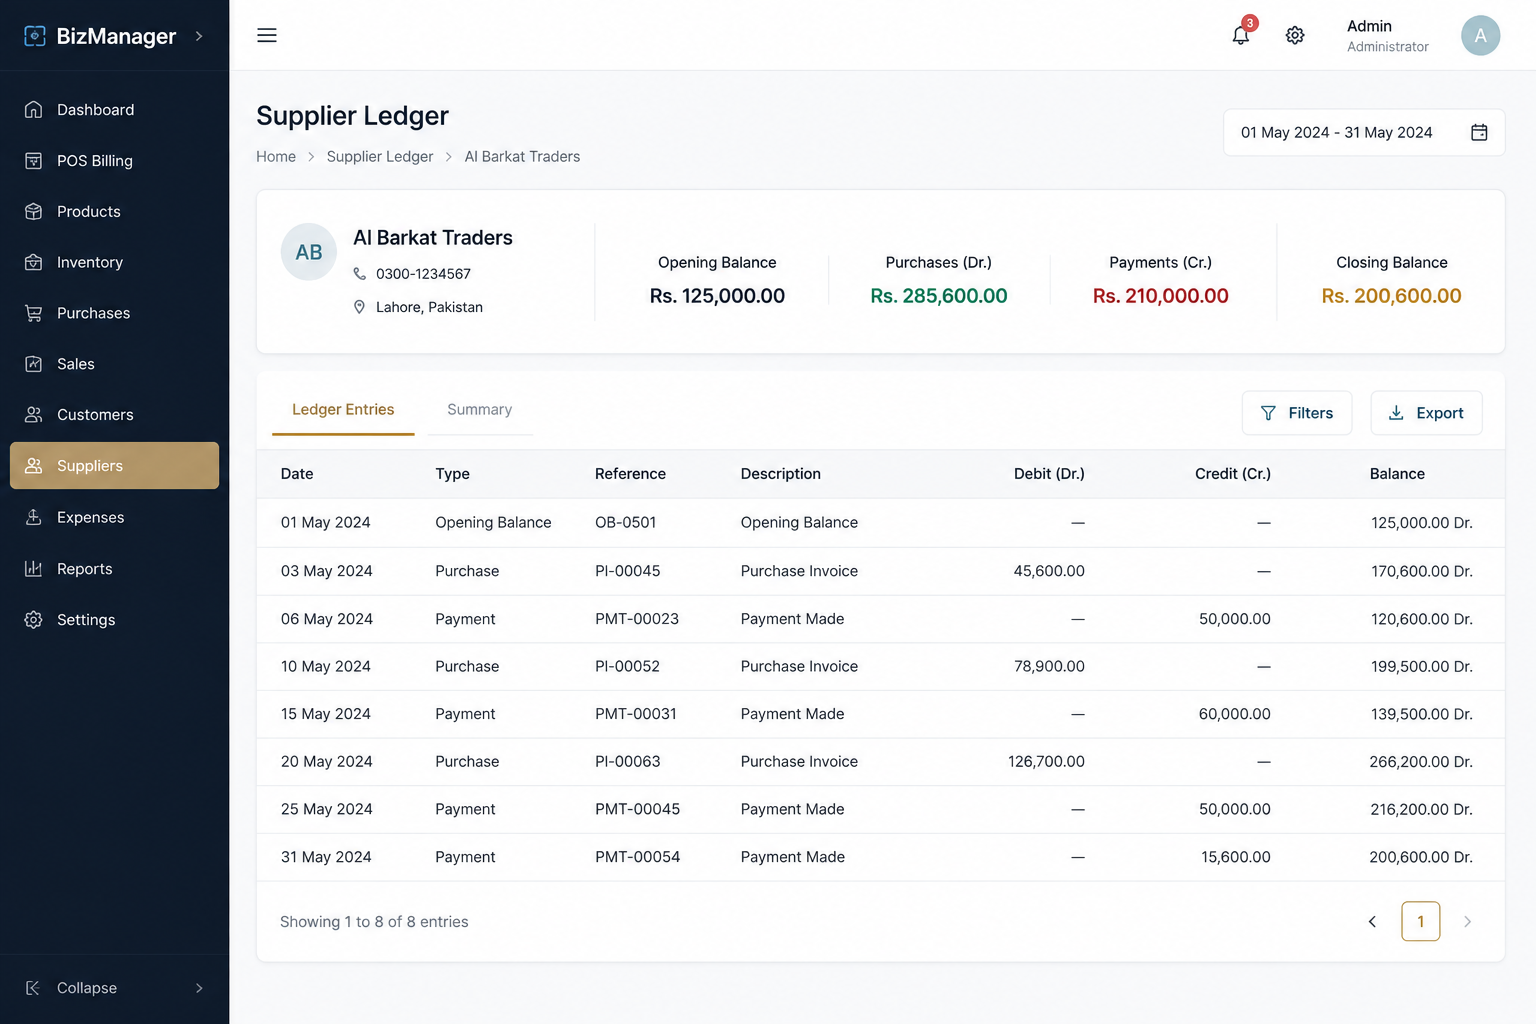Open the 01 May 2024 - 31 May 2024 date picker
This screenshot has width=1536, height=1024.
coord(1364,132)
